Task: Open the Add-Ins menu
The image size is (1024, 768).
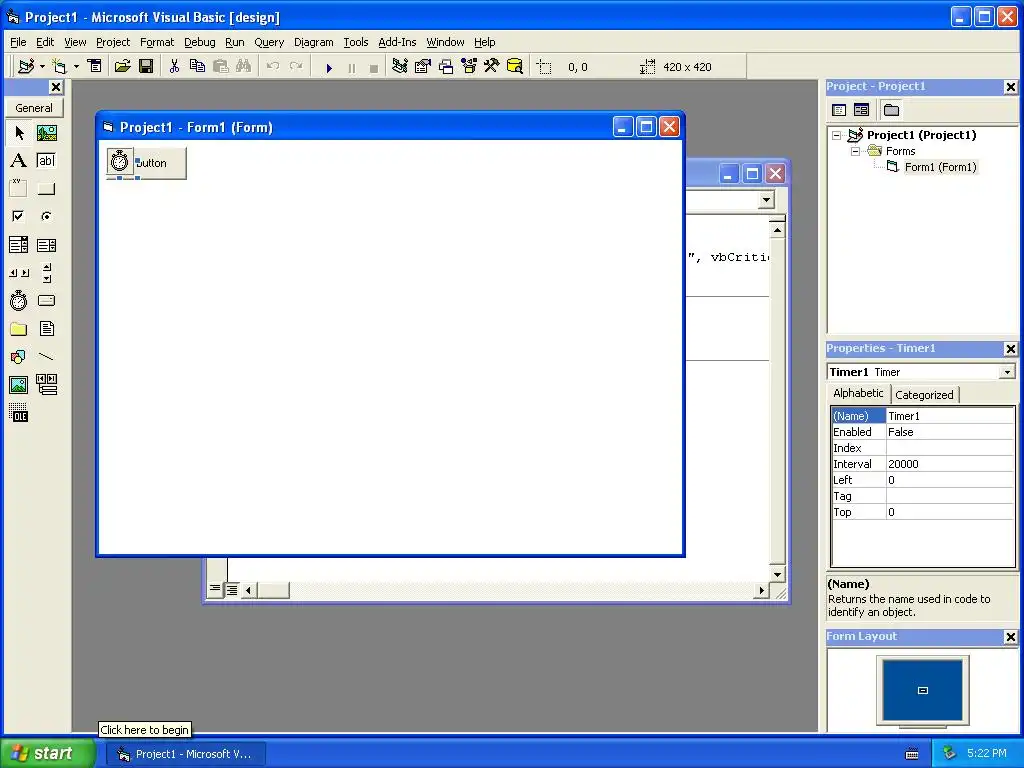Action: (x=397, y=42)
